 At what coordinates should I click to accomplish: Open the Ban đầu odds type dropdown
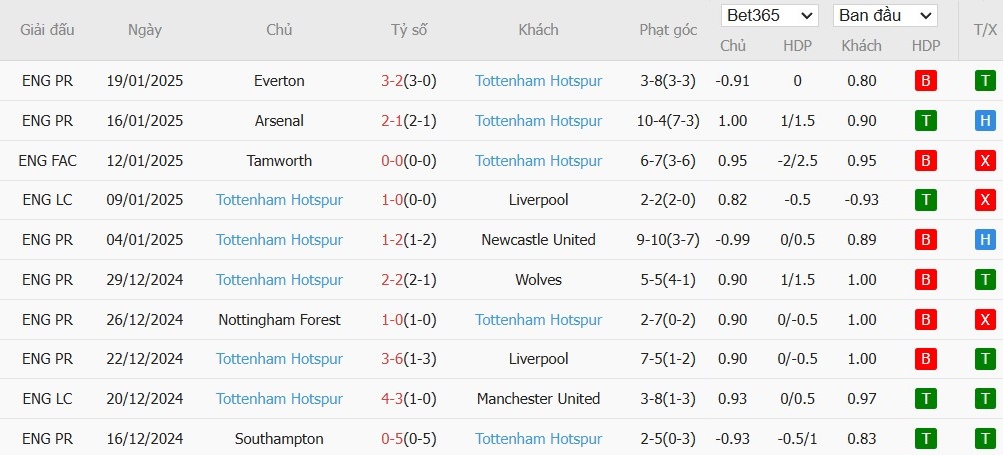[x=885, y=16]
